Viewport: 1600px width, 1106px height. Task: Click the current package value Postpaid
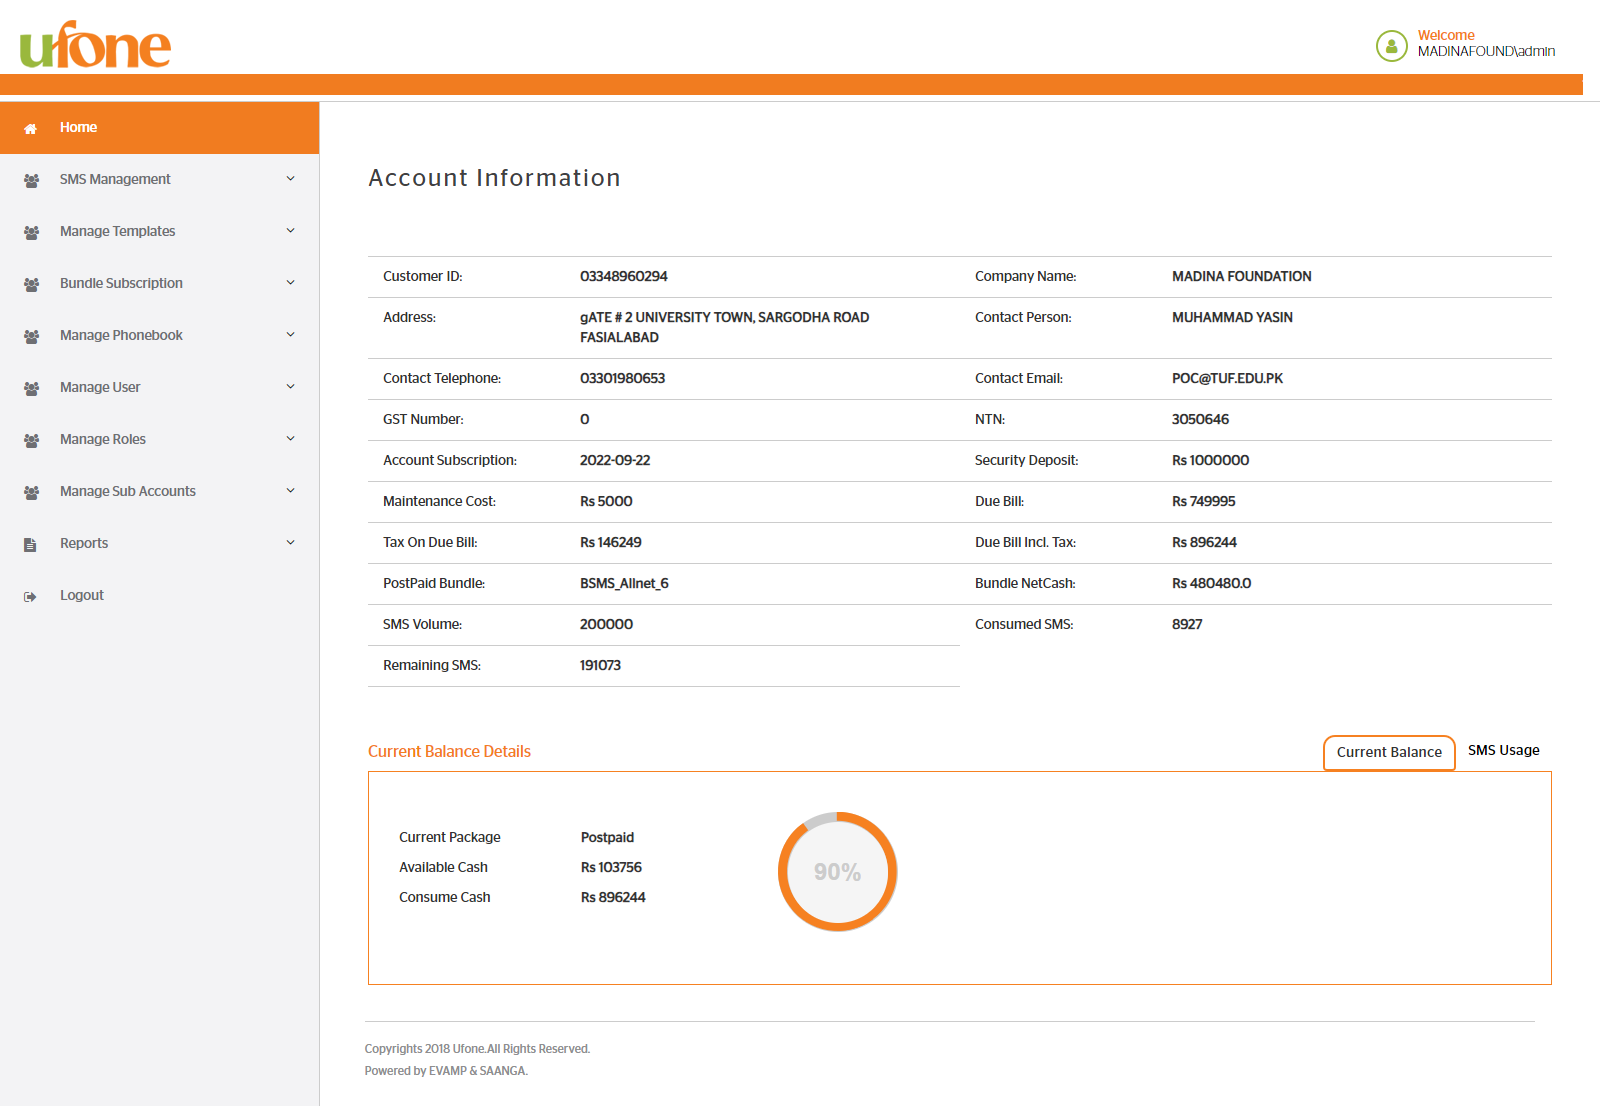tap(607, 838)
